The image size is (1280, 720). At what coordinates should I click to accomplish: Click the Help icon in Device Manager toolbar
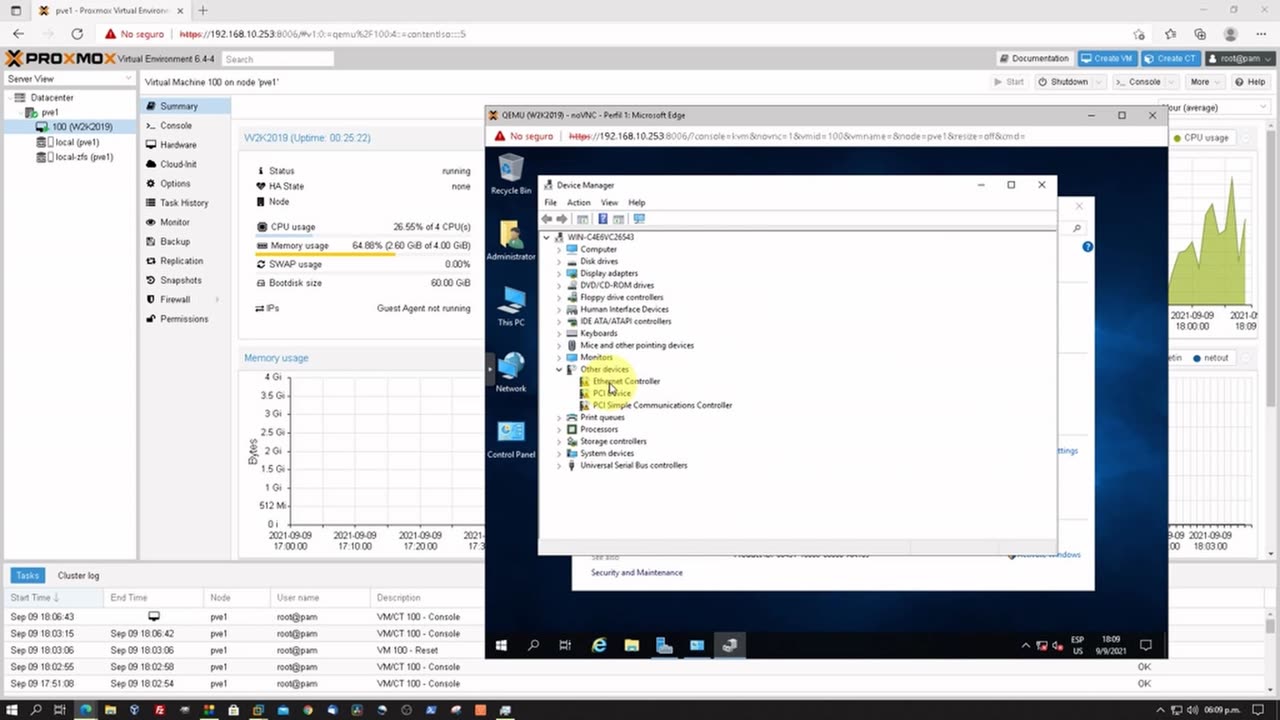602,219
